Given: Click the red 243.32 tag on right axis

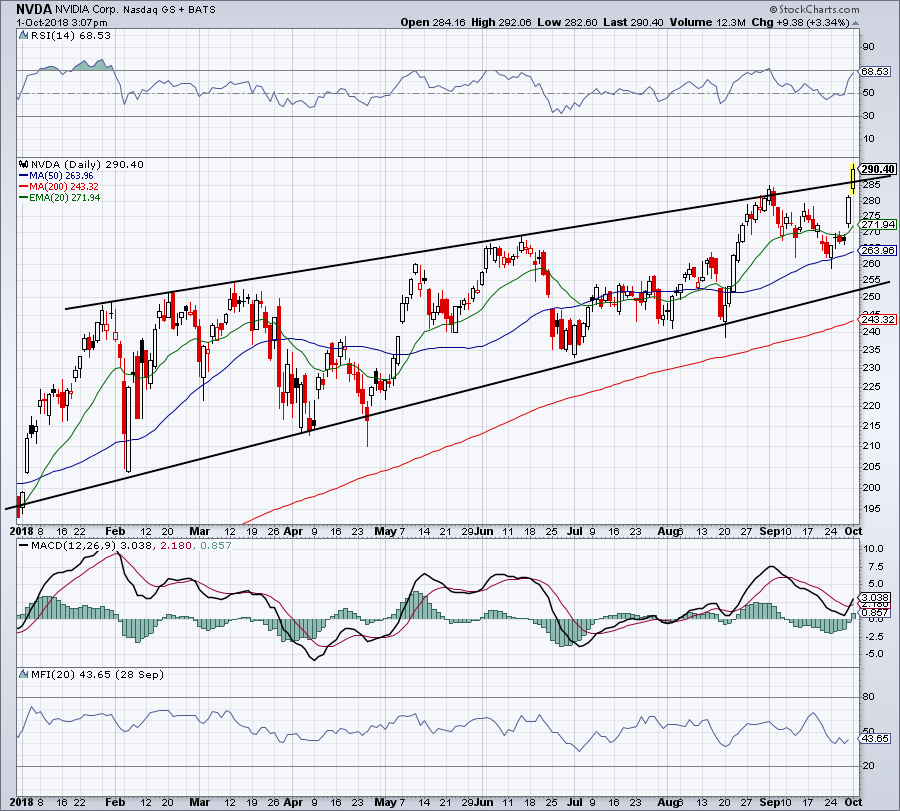Looking at the screenshot, I should tap(878, 319).
